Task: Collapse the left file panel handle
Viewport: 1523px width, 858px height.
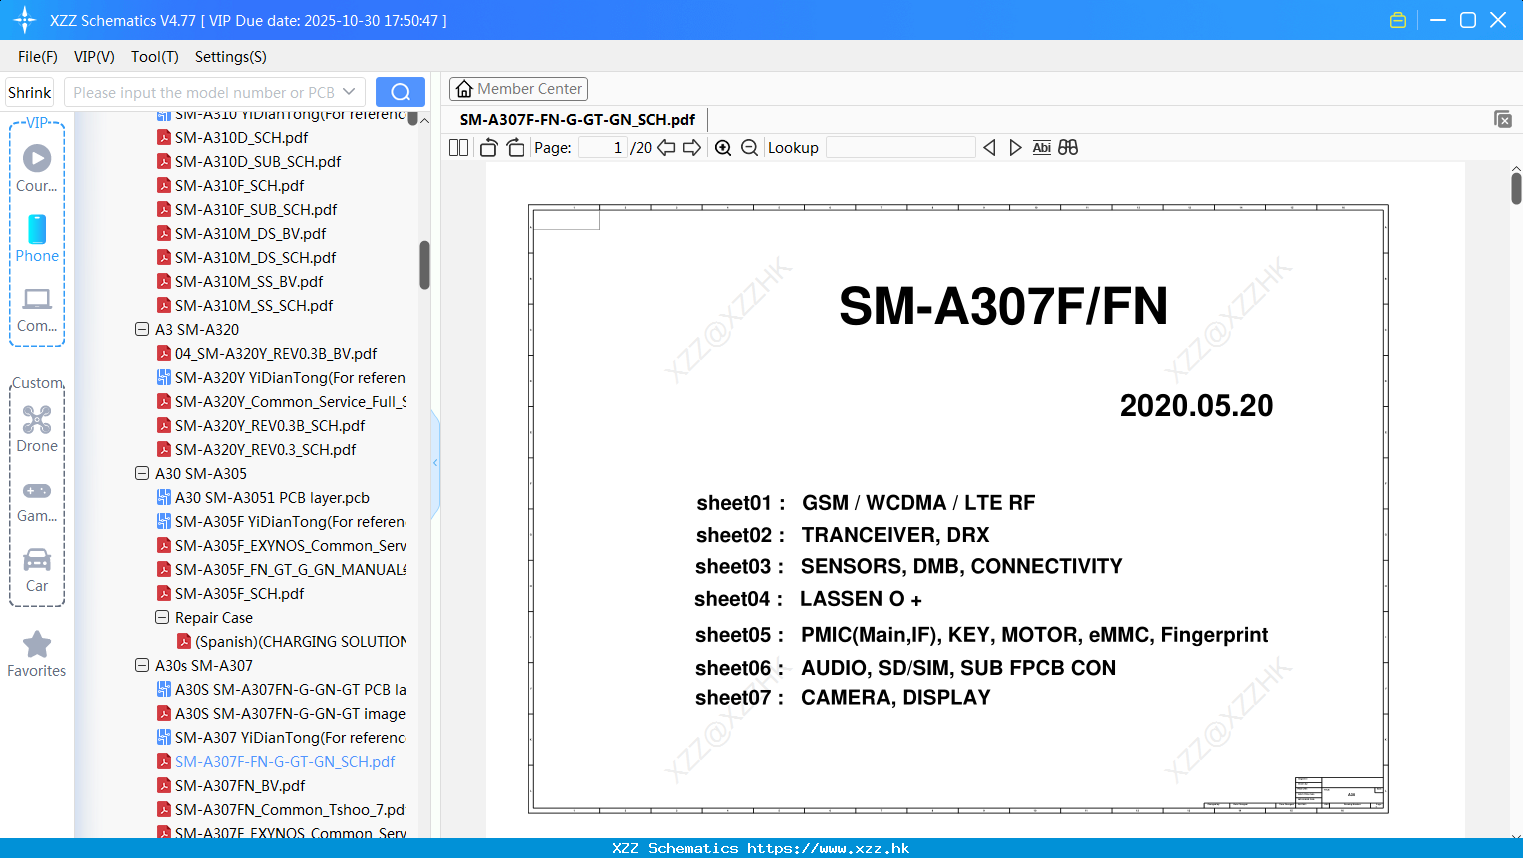Action: tap(435, 463)
